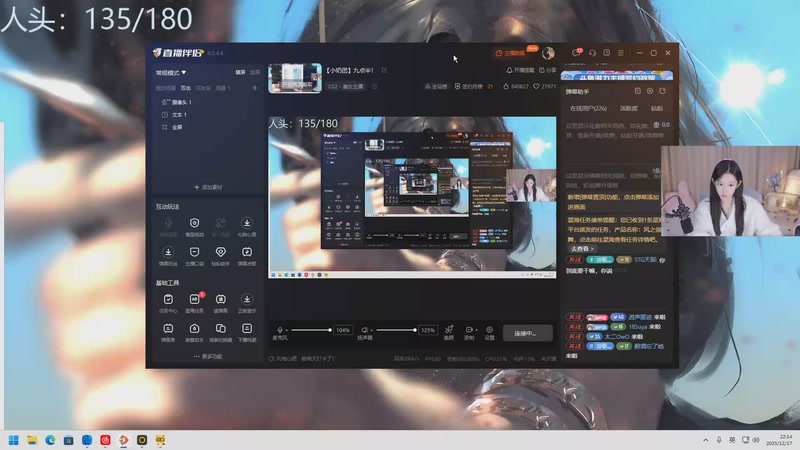Click microphone volume 104% field
Image resolution: width=800 pixels, height=450 pixels.
click(343, 330)
